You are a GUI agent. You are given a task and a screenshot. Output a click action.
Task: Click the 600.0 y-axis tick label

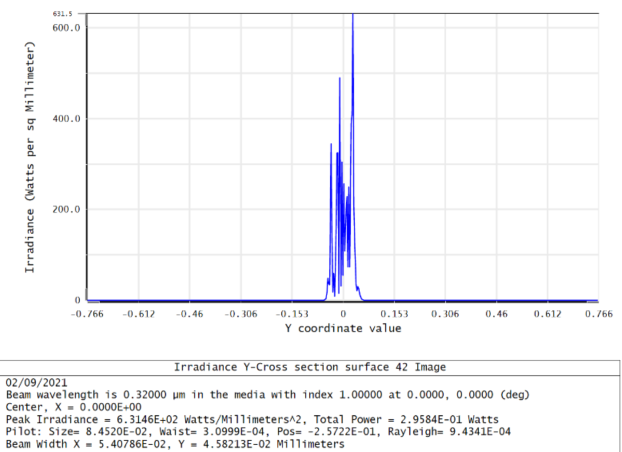[66, 27]
